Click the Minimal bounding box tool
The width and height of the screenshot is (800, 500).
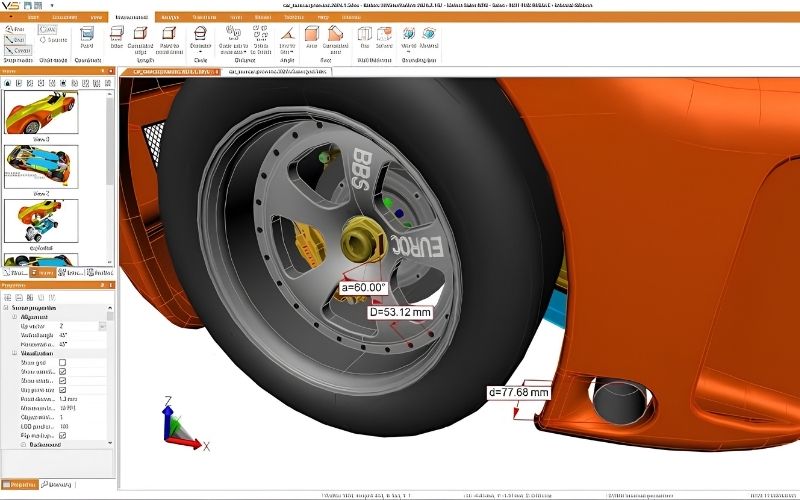click(x=429, y=38)
